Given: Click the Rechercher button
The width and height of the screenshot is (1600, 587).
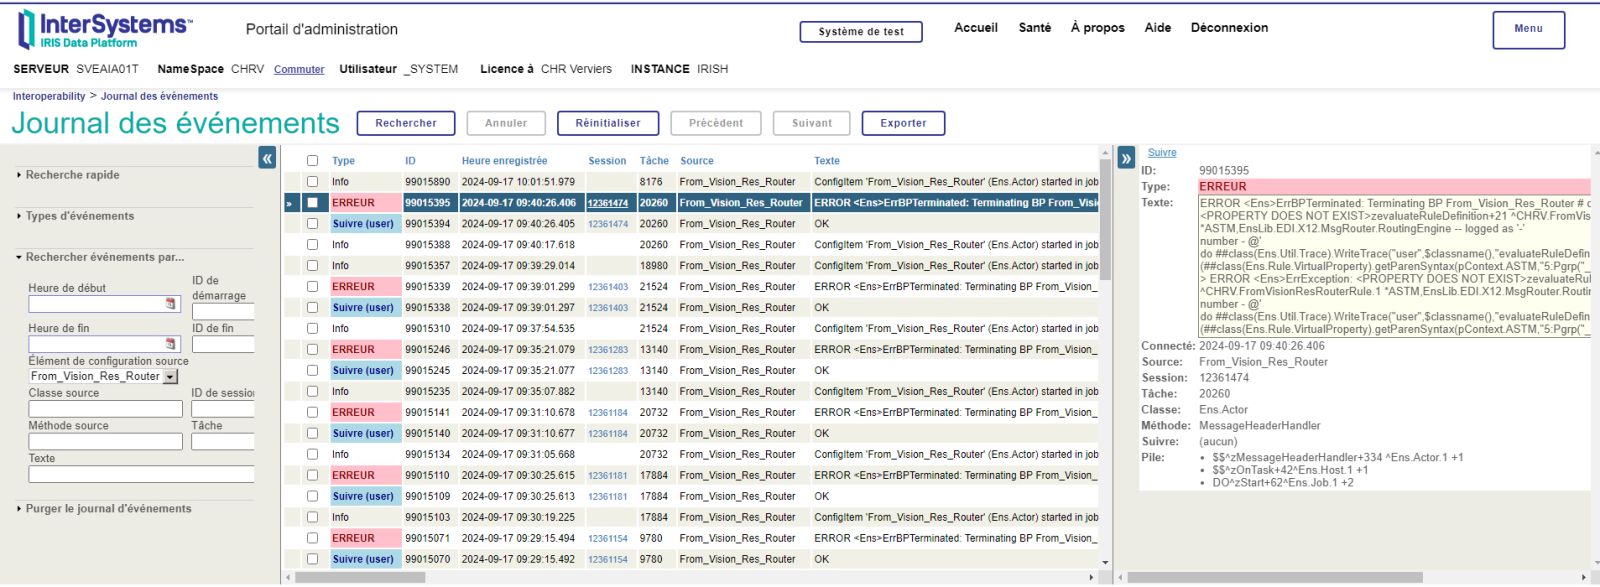Looking at the screenshot, I should (406, 123).
